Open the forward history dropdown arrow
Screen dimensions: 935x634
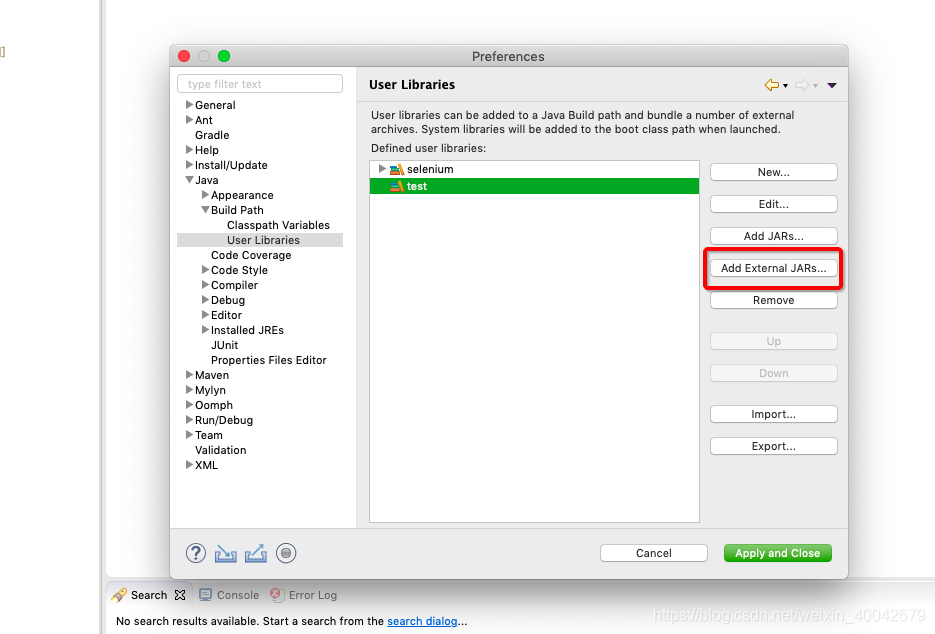tap(815, 86)
